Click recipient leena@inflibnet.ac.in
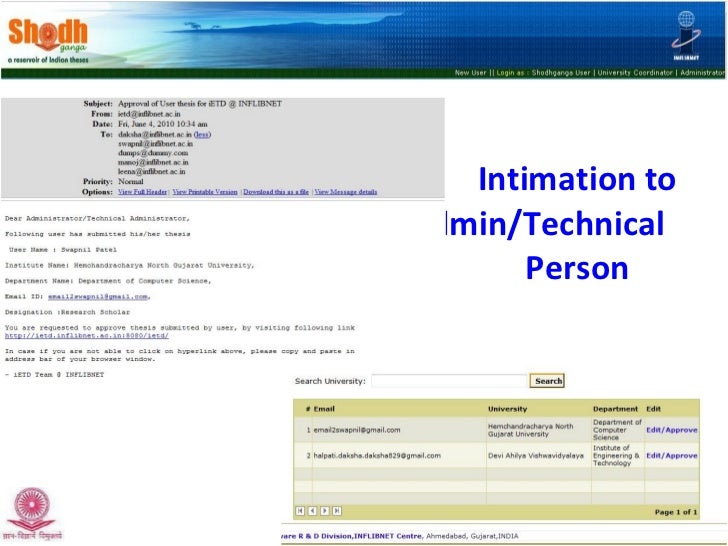 [x=151, y=171]
